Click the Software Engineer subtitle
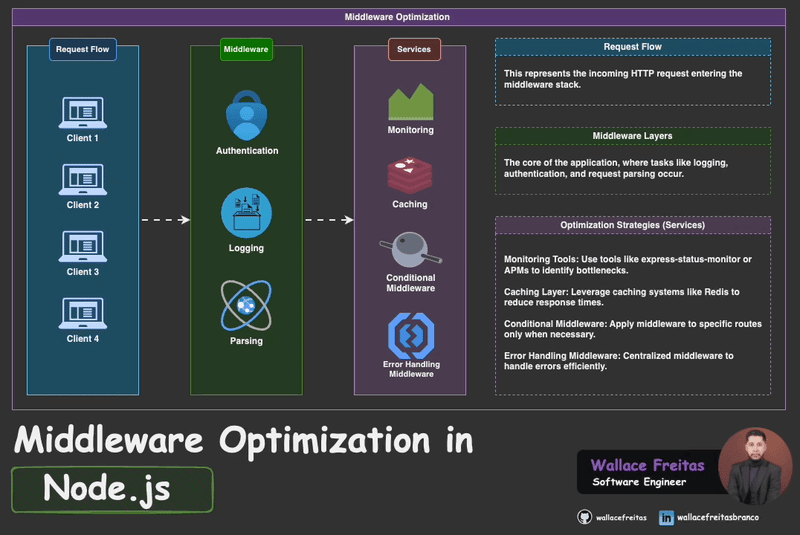 (x=639, y=482)
